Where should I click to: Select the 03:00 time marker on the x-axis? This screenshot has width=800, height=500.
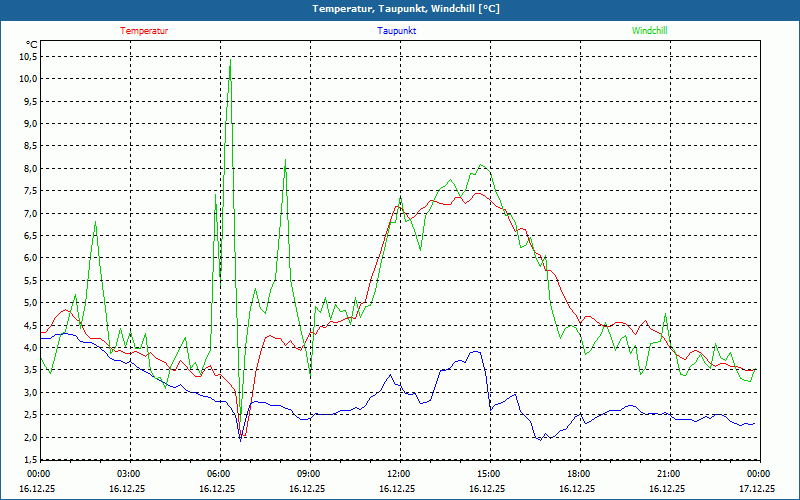[x=129, y=474]
